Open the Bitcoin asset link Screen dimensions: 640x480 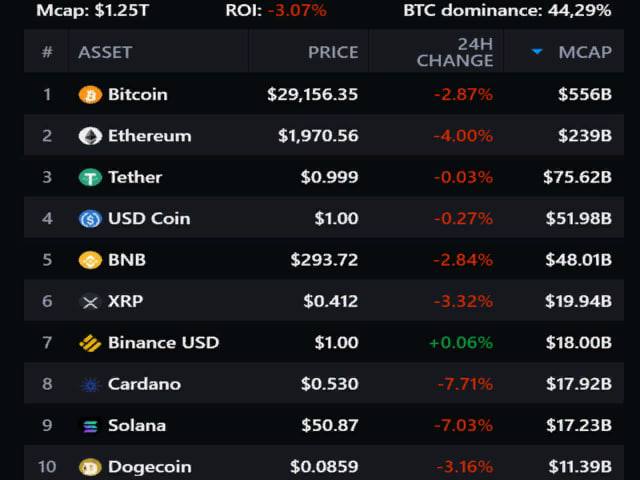(137, 95)
